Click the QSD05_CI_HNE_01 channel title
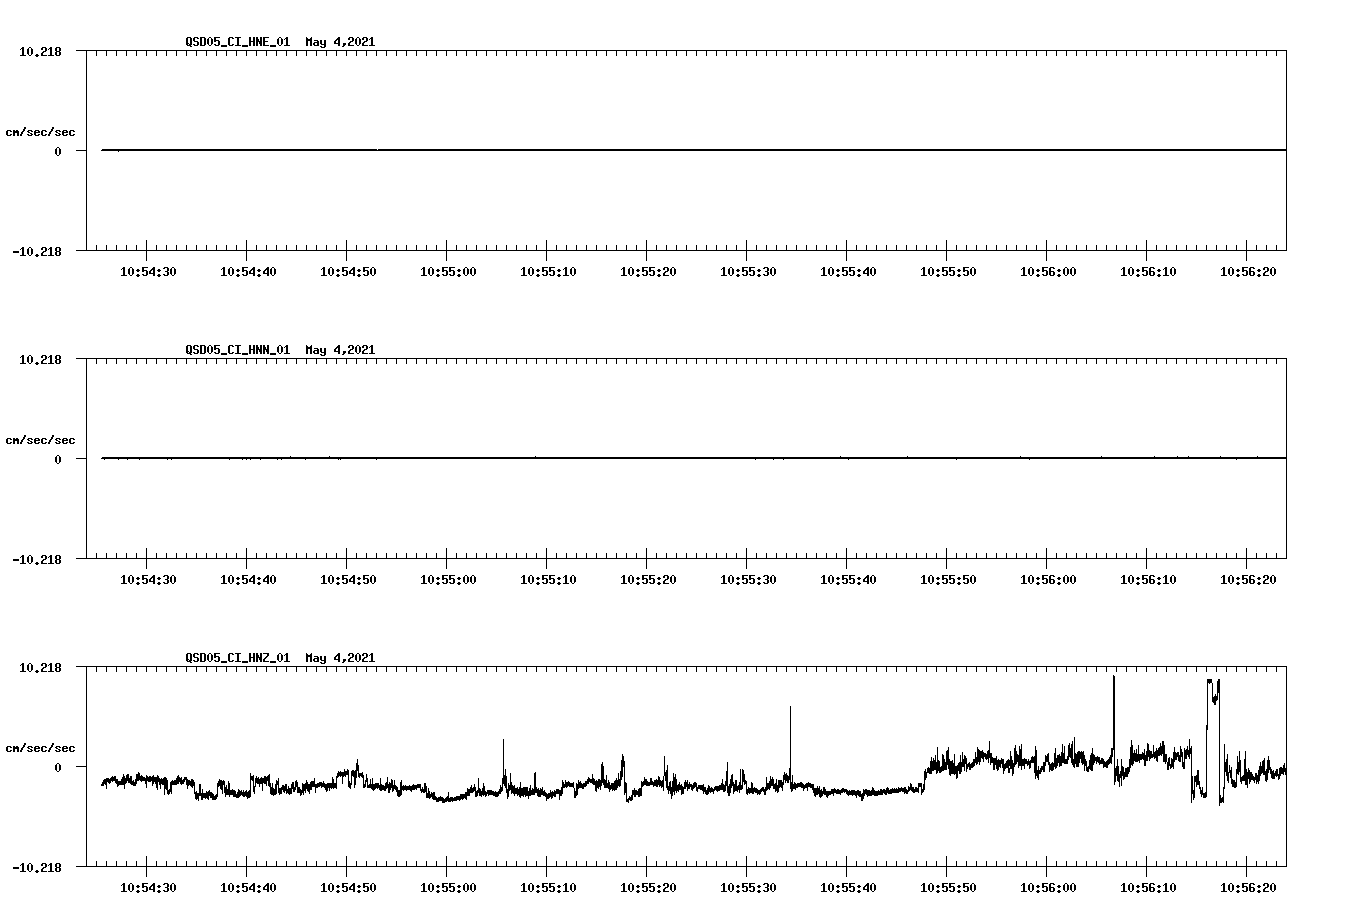The height and width of the screenshot is (924, 1358). pos(240,43)
